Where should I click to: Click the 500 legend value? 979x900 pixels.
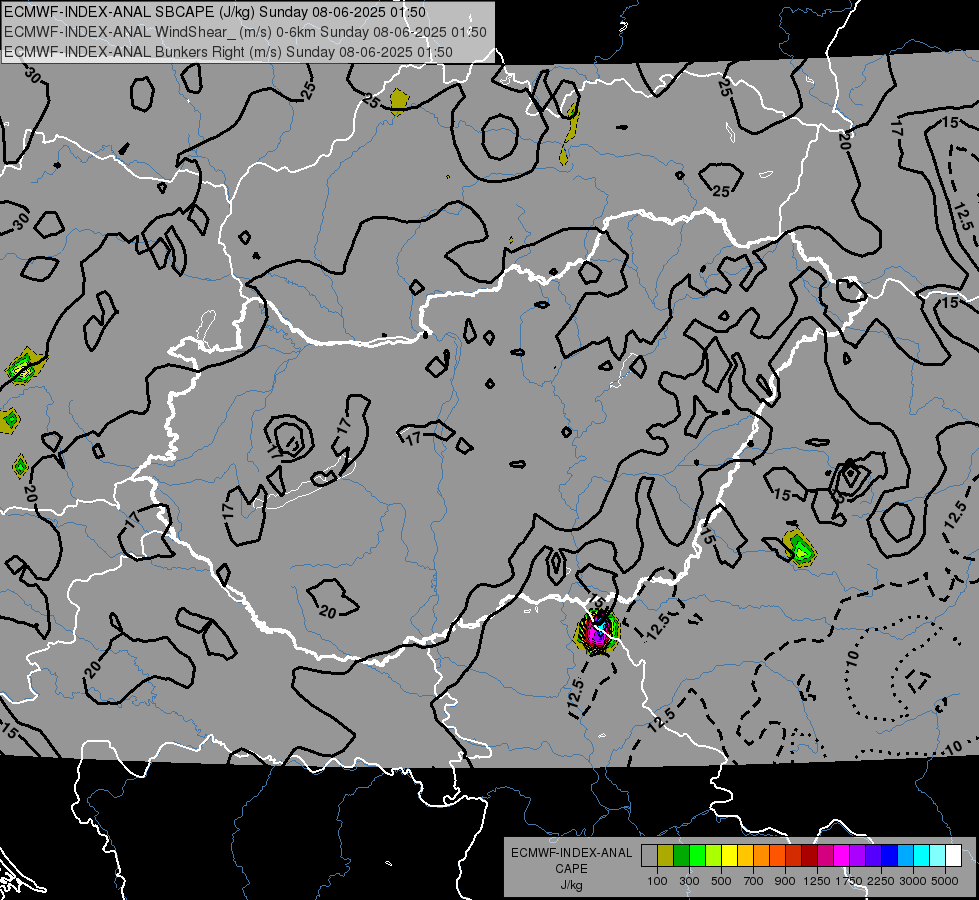pyautogui.click(x=721, y=881)
